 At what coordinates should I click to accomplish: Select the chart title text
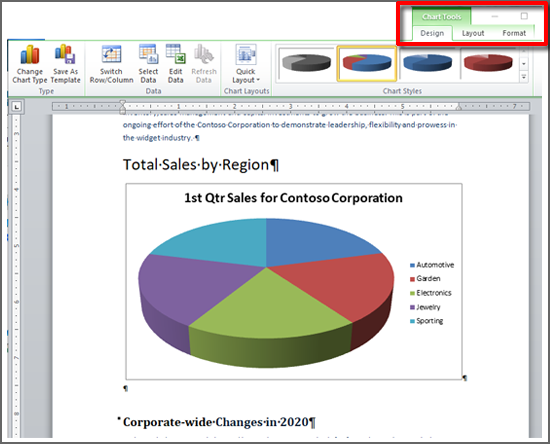(293, 198)
